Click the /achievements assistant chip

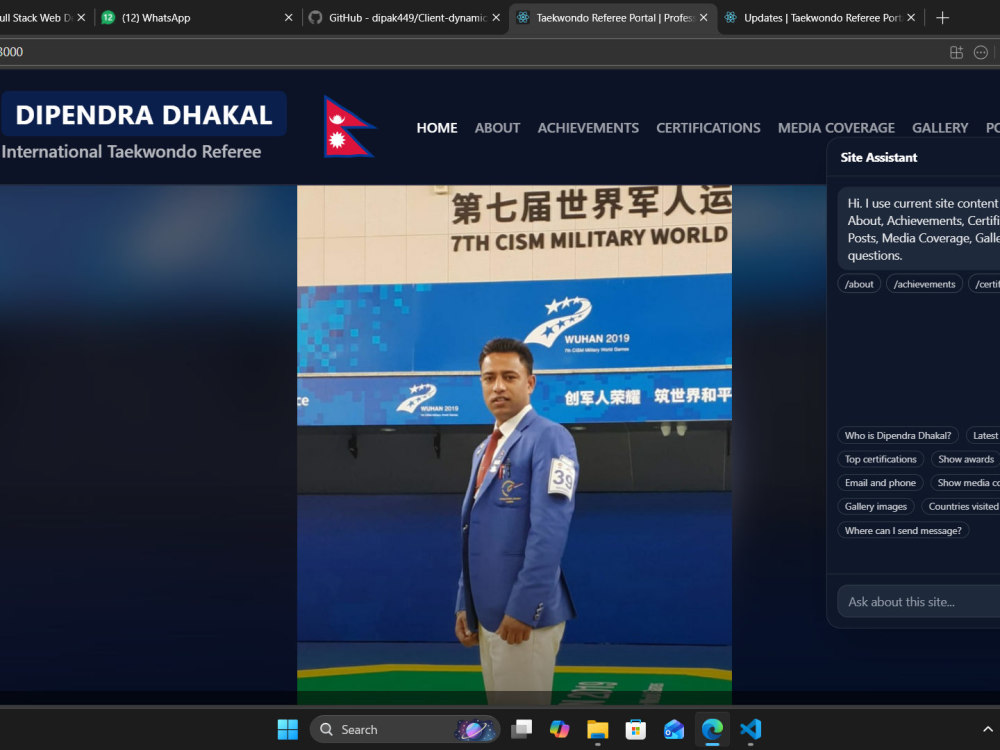point(924,284)
